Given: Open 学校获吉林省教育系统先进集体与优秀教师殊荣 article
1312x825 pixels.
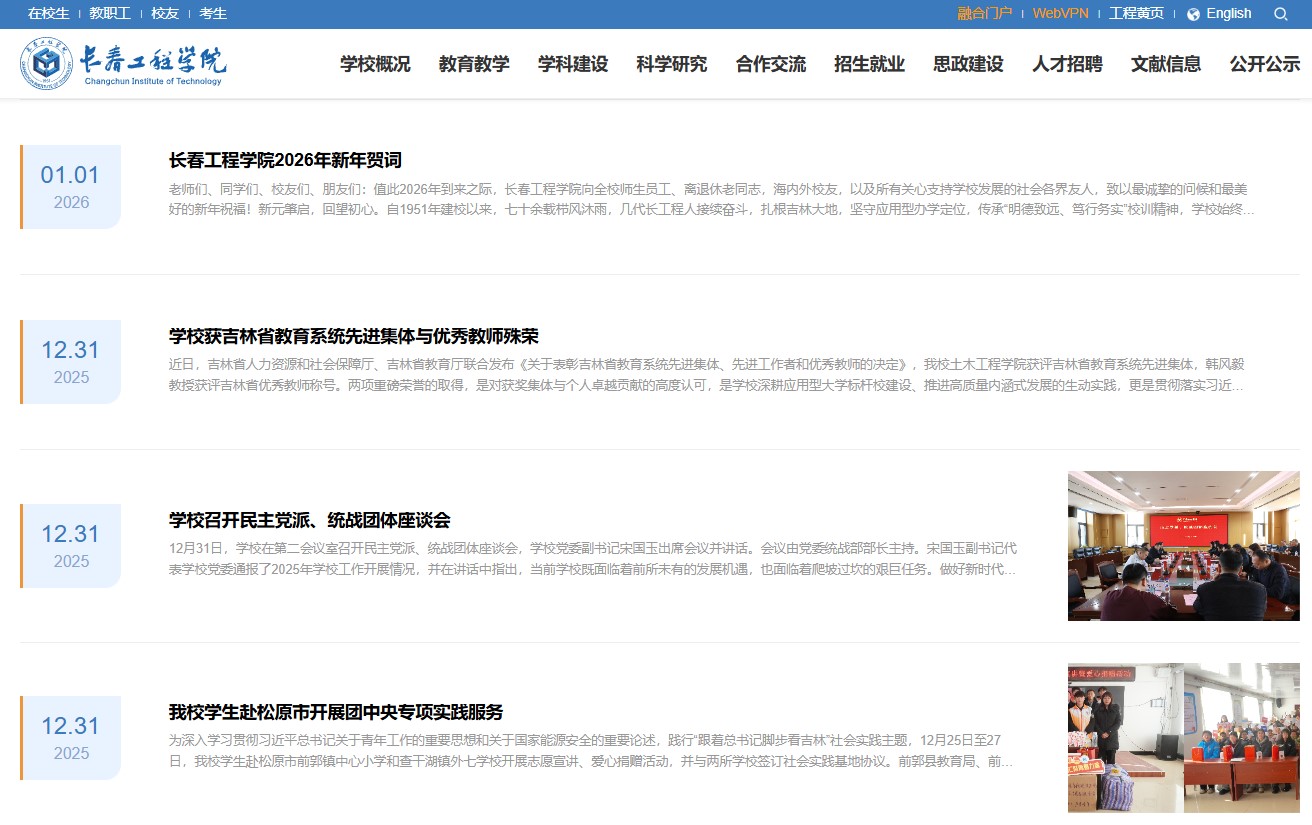Looking at the screenshot, I should (x=354, y=336).
